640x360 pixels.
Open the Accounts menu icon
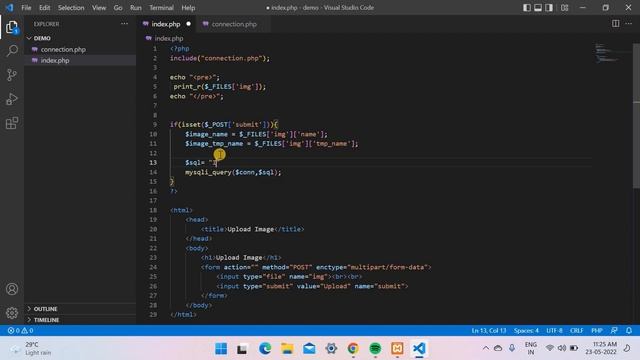click(12, 289)
